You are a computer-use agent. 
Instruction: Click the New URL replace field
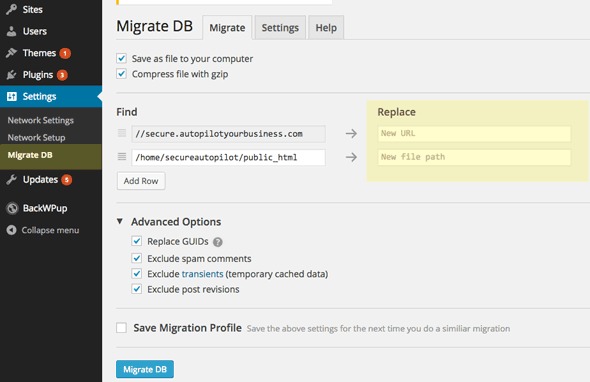(474, 134)
